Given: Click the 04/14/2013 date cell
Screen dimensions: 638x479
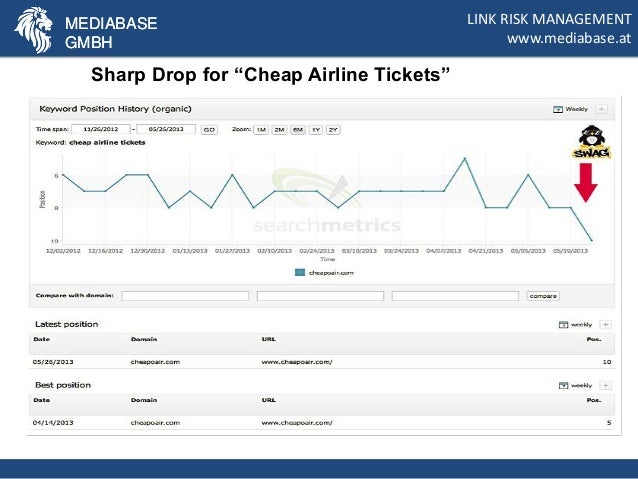Looking at the screenshot, I should [53, 422].
